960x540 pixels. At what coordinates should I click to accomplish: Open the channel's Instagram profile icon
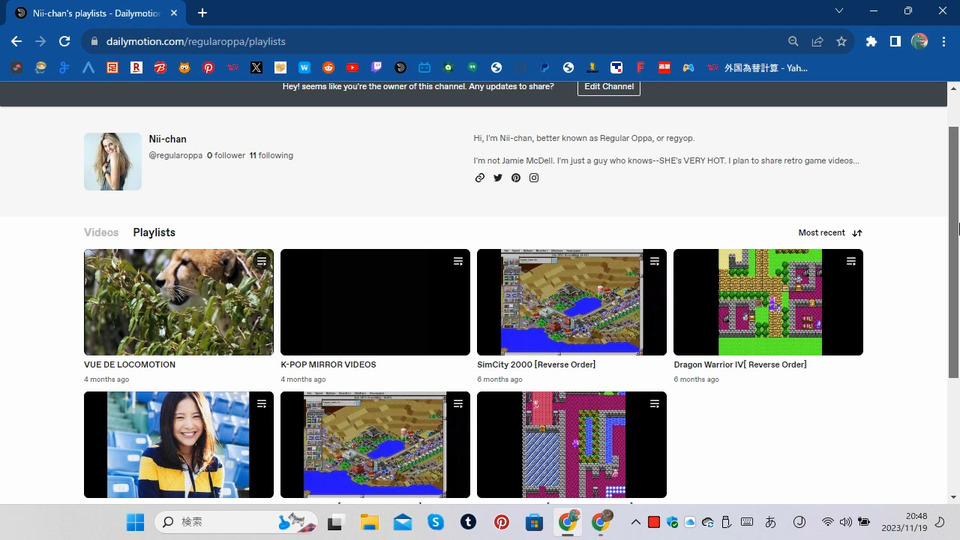[534, 178]
